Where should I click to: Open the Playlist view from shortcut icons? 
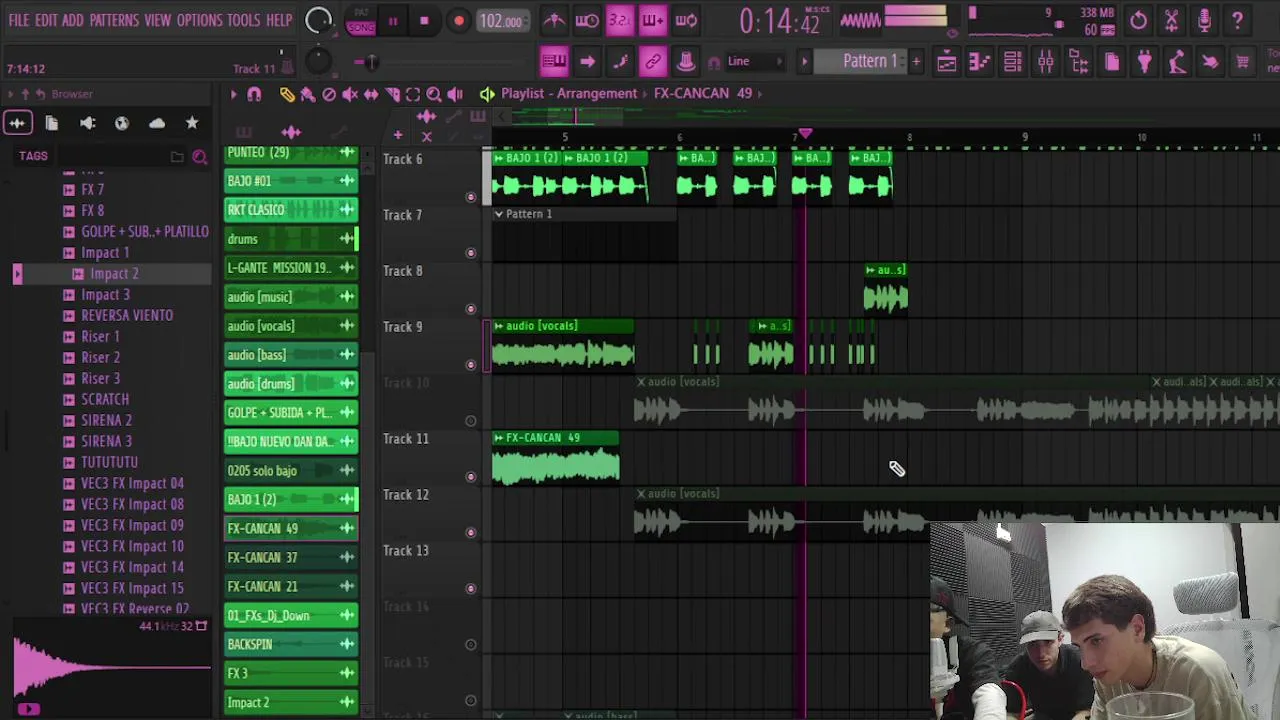pyautogui.click(x=946, y=62)
